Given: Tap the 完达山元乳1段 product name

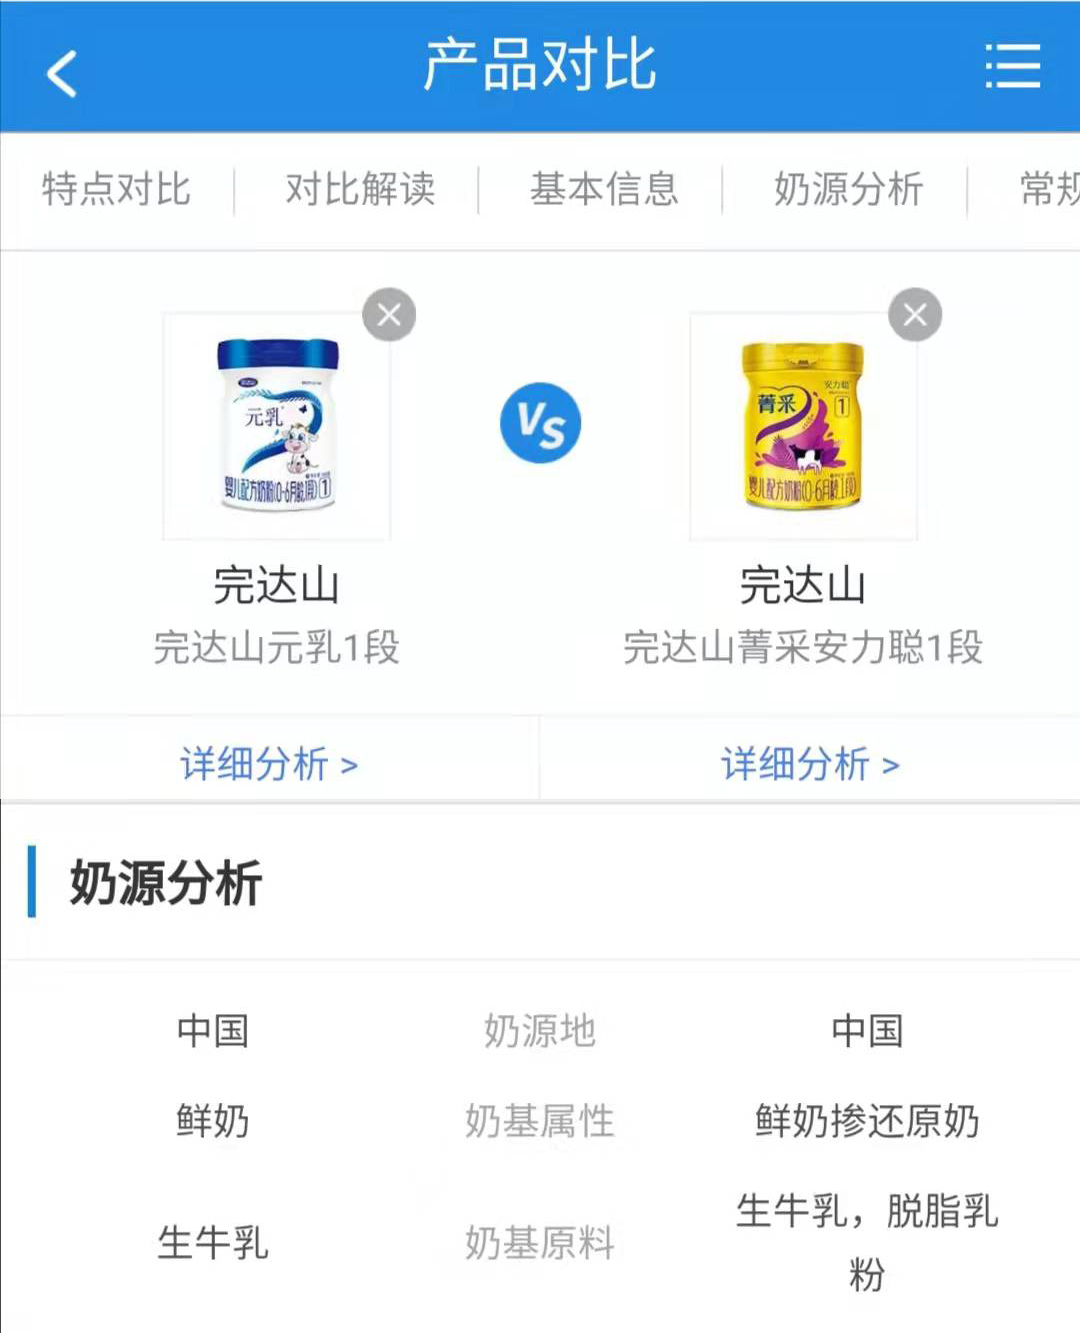Looking at the screenshot, I should pos(277,647).
